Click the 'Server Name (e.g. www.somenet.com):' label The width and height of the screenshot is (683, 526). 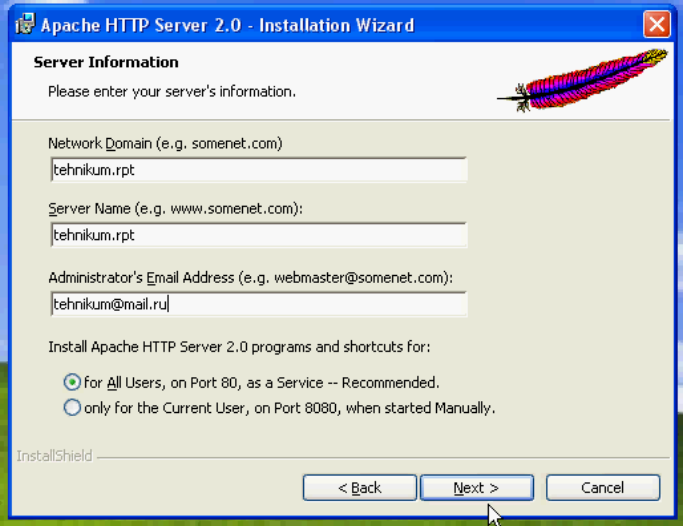point(175,209)
